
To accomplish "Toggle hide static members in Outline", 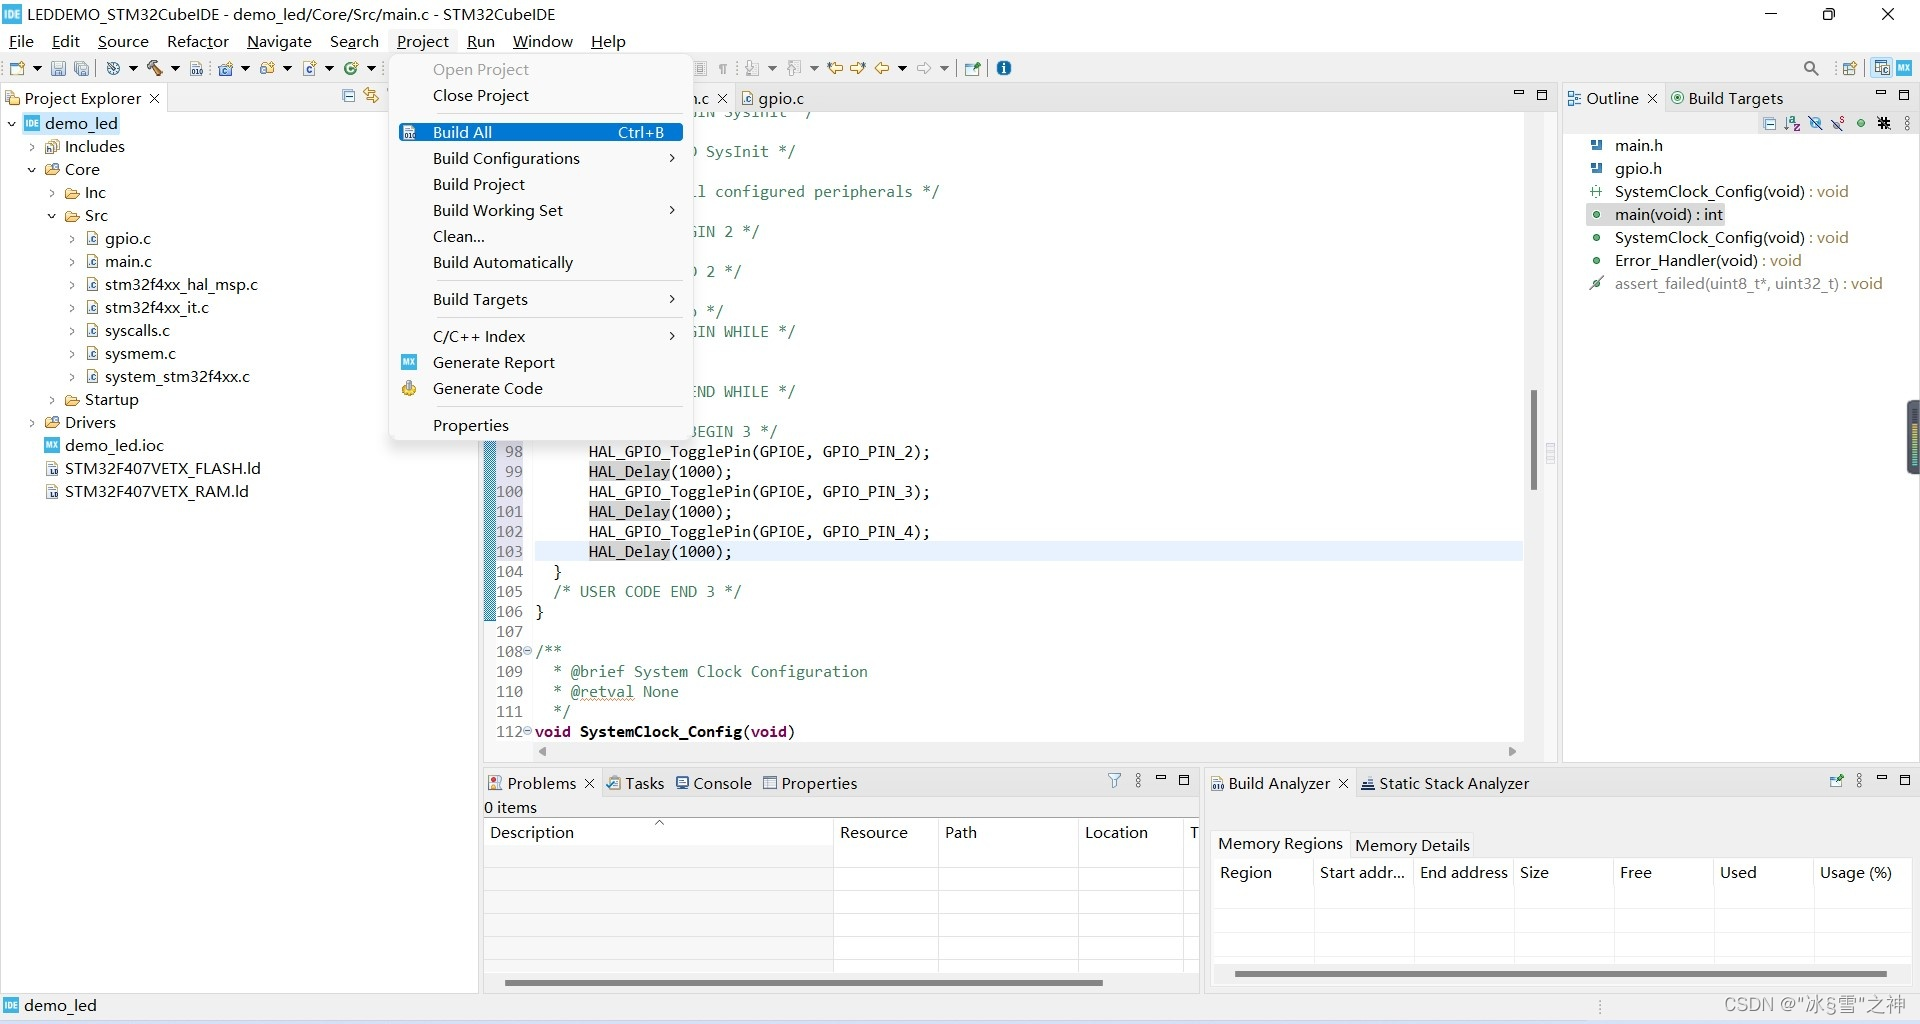I will click(x=1838, y=124).
